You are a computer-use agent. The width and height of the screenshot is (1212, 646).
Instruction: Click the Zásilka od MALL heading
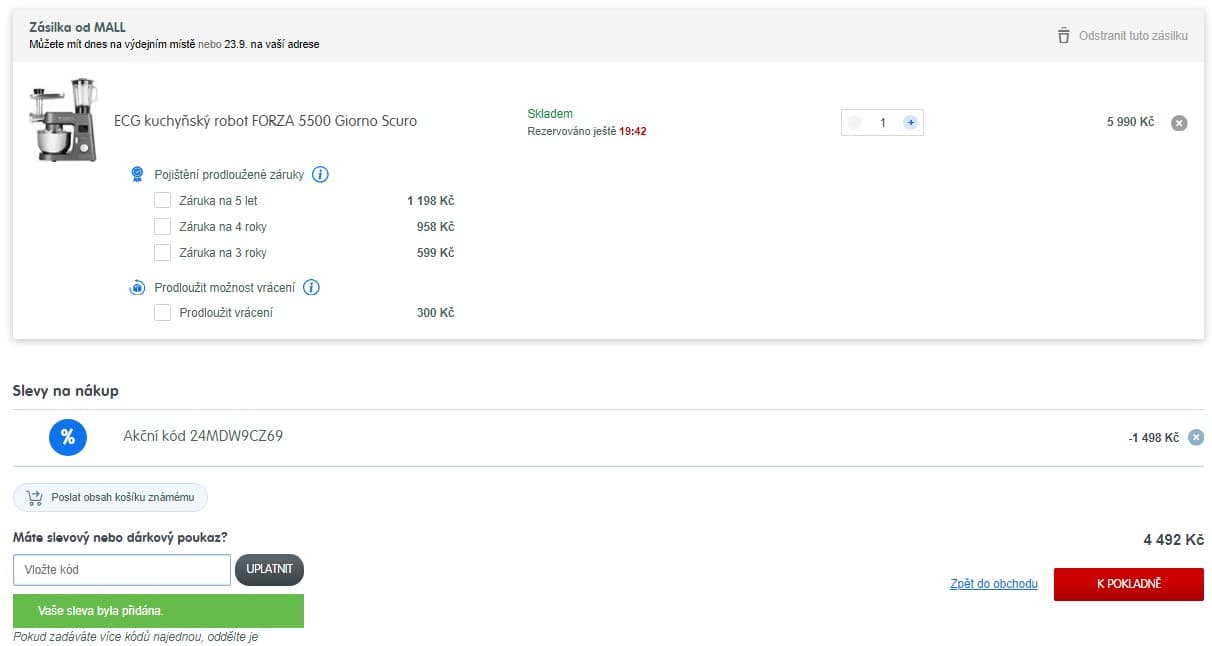(78, 27)
